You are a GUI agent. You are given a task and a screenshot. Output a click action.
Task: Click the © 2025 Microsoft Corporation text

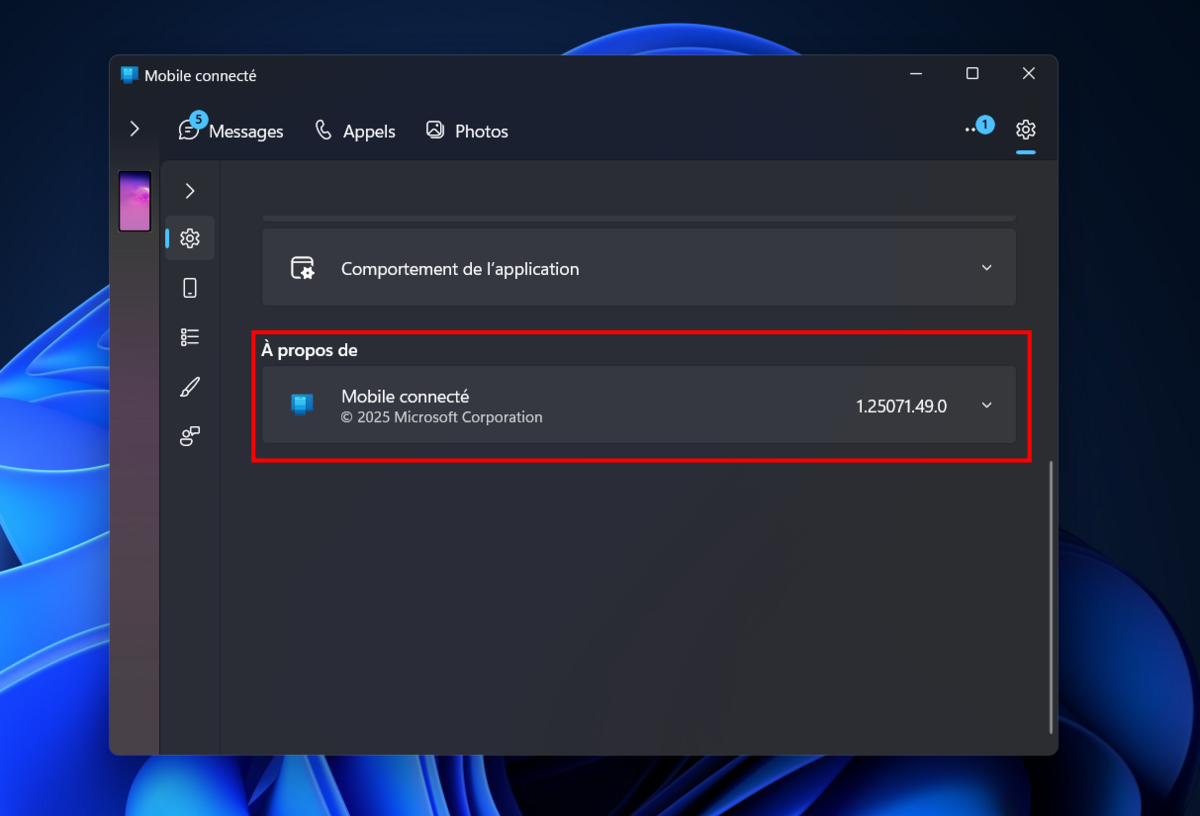tap(442, 417)
